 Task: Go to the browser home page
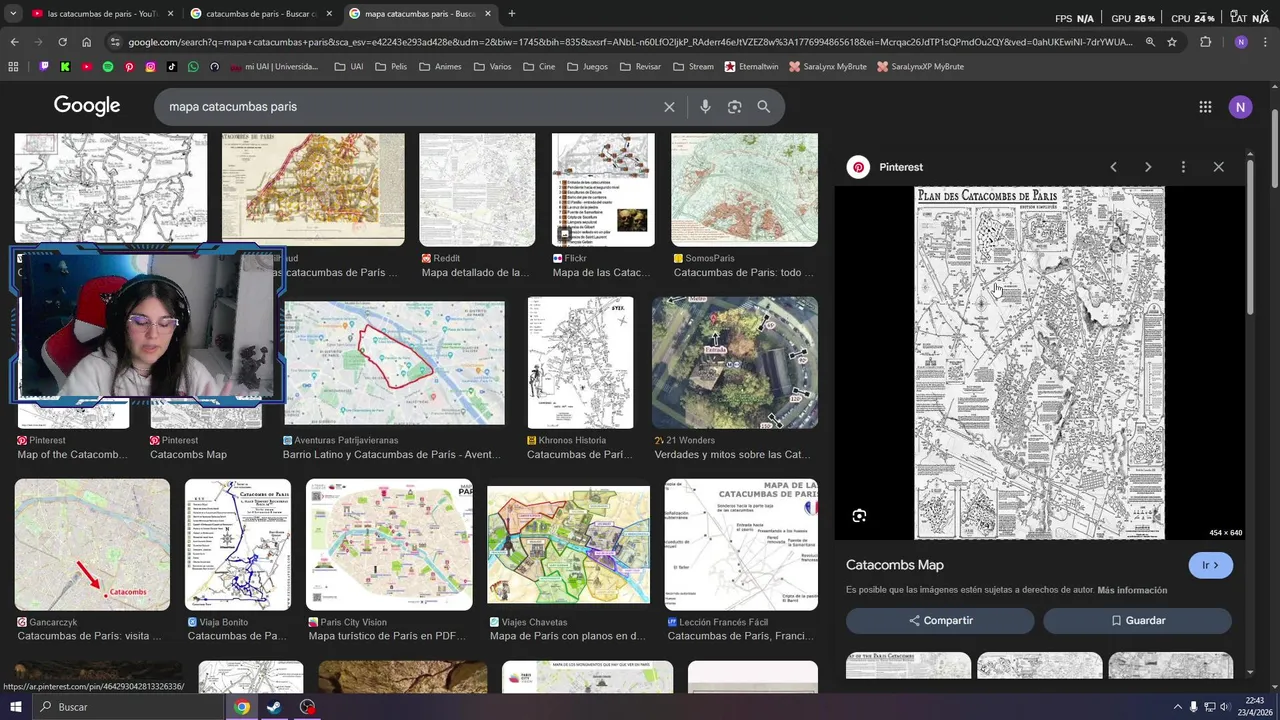click(86, 42)
